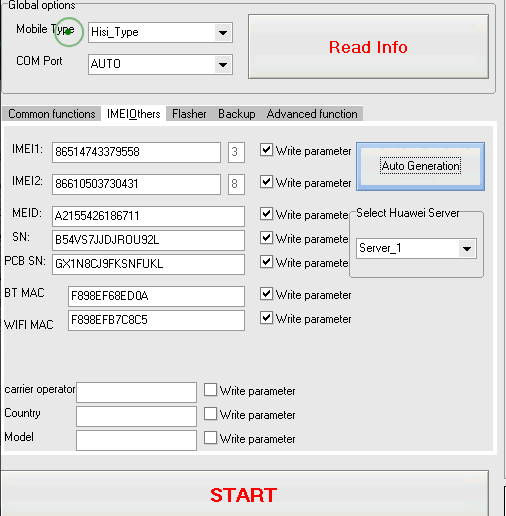
Task: Click into the SN input field
Action: pos(148,240)
